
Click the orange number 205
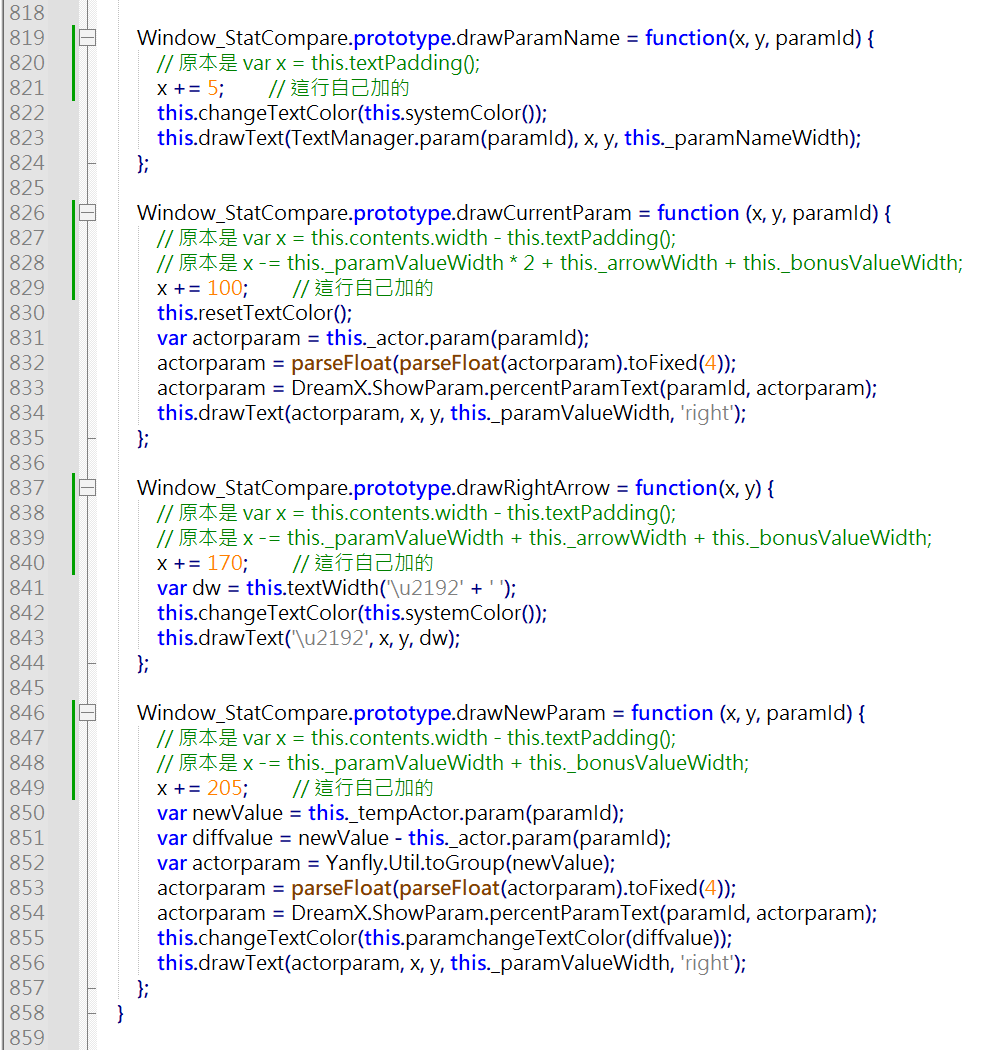[224, 788]
